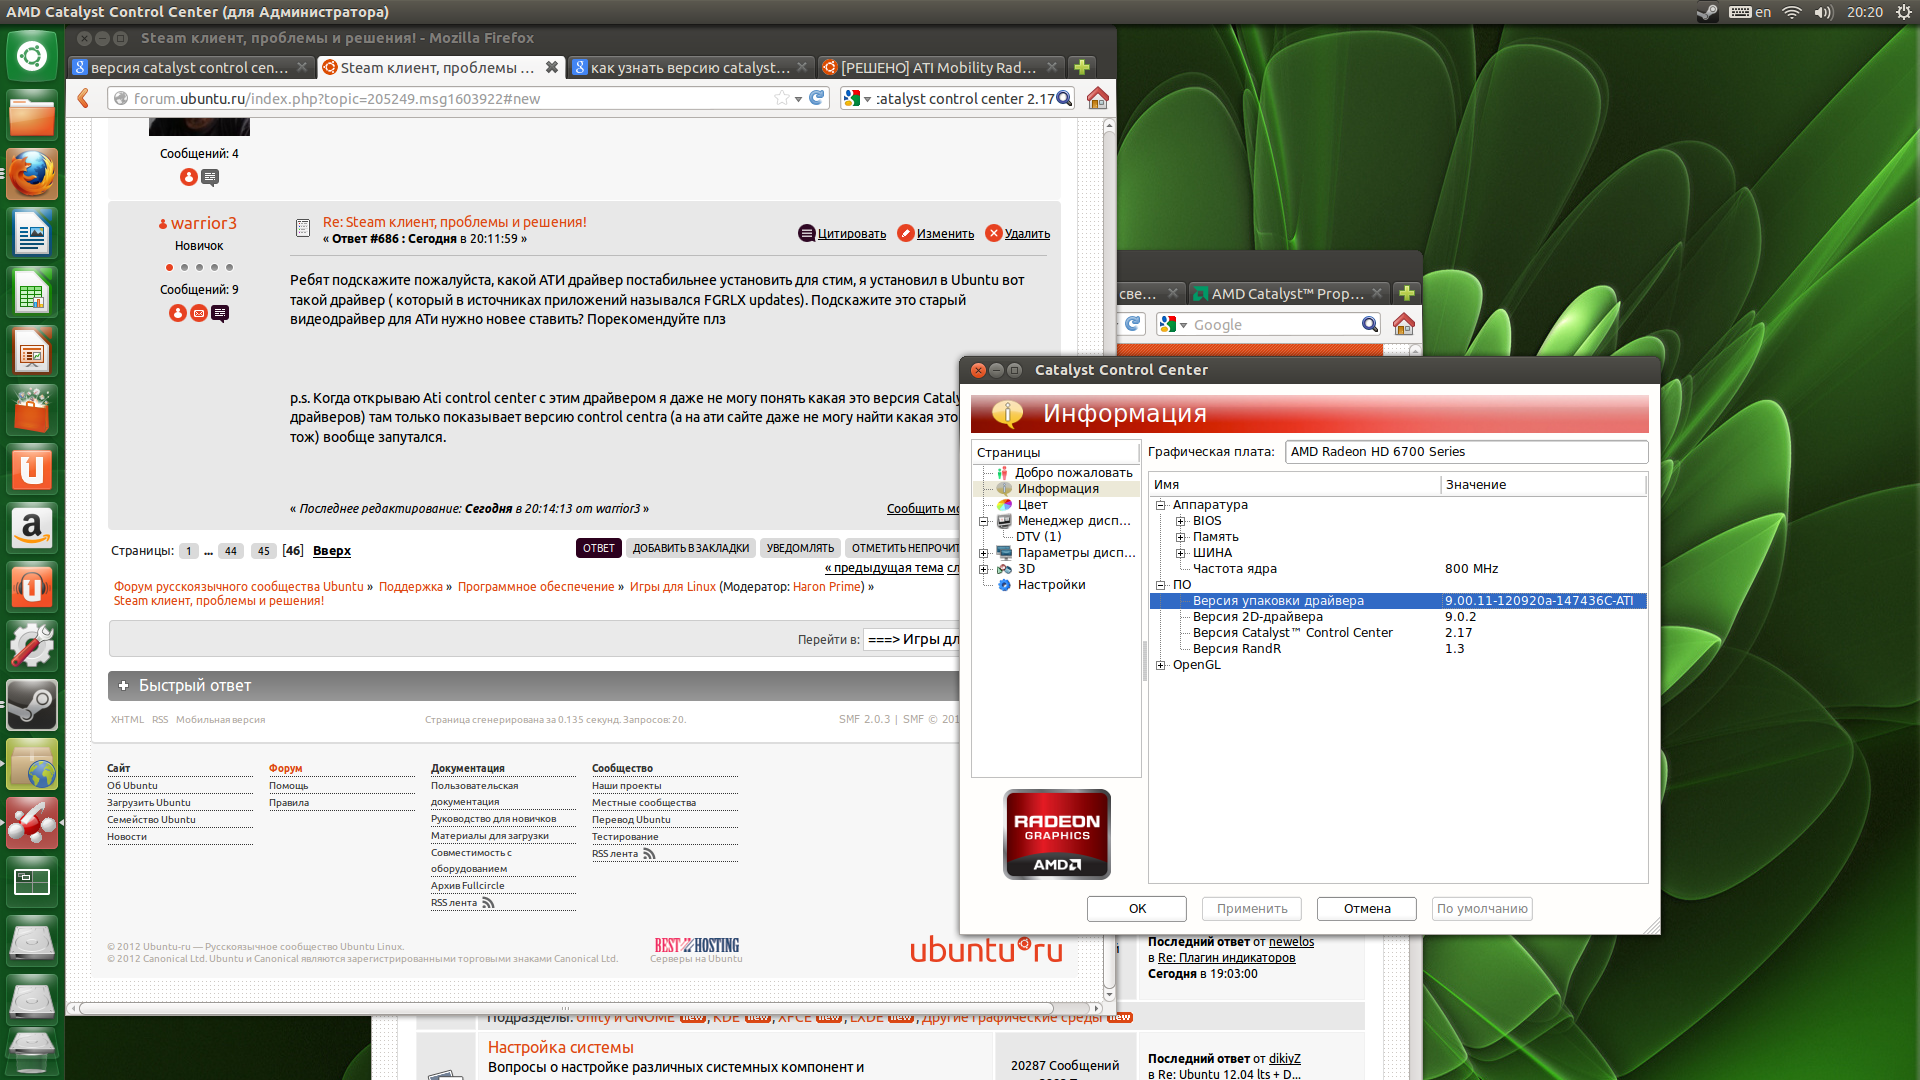Select Цвет page in tree
The image size is (1920, 1080).
click(x=1032, y=505)
